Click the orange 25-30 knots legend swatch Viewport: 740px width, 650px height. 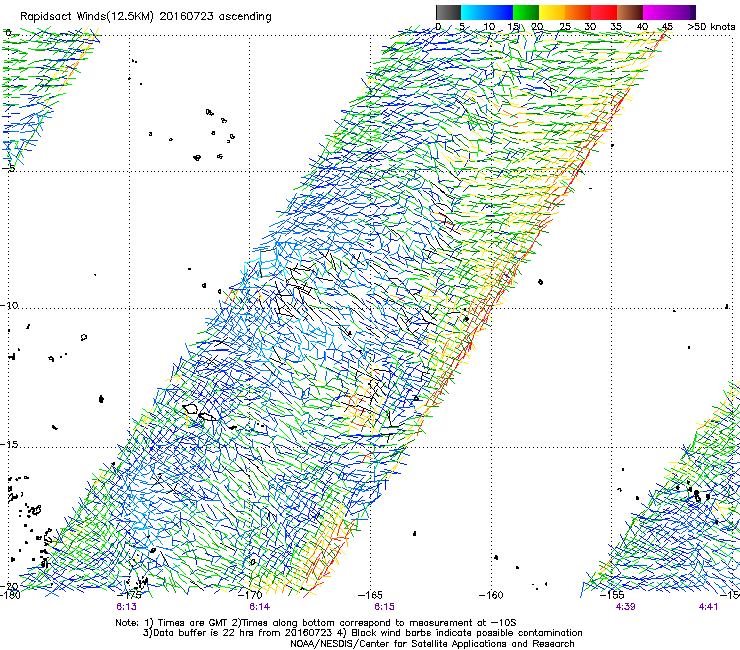(x=578, y=12)
